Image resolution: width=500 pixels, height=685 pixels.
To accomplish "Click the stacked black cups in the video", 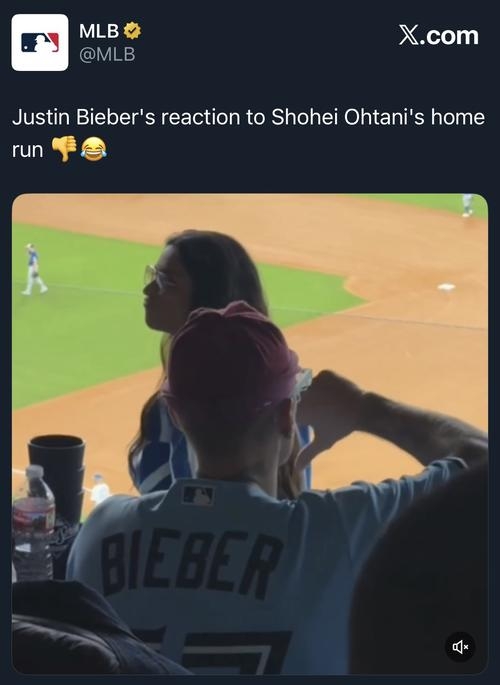I will [57, 474].
